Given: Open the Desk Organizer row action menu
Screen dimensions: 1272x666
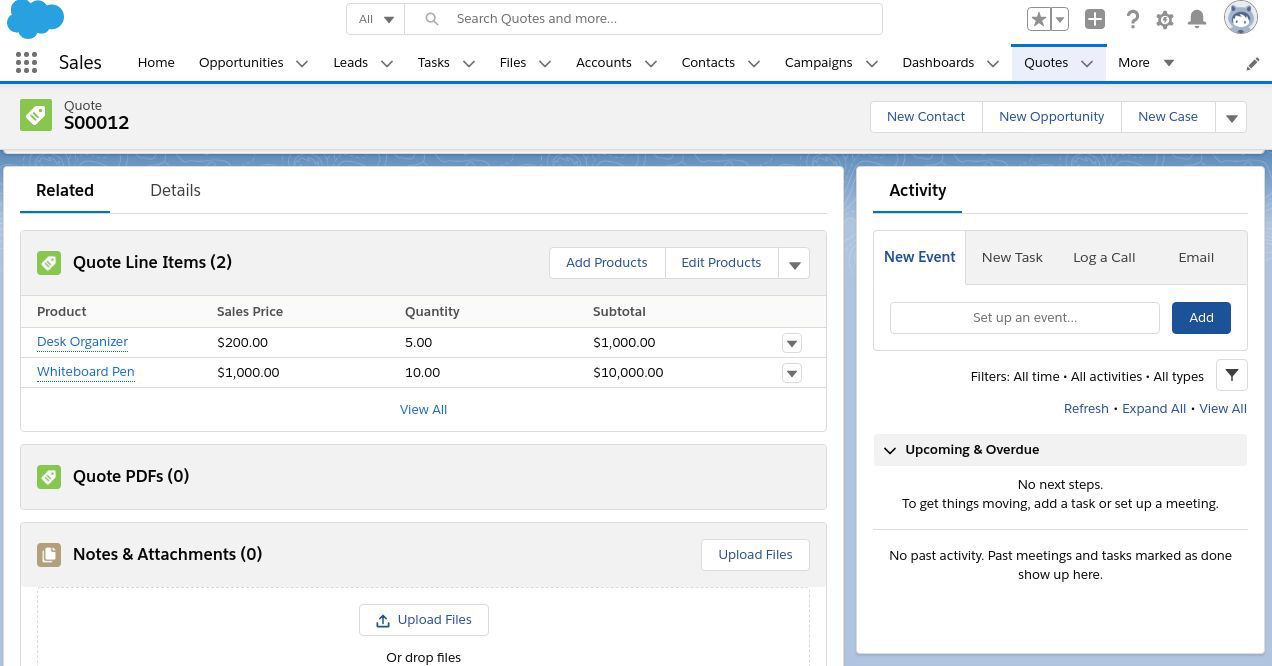Looking at the screenshot, I should [x=791, y=343].
